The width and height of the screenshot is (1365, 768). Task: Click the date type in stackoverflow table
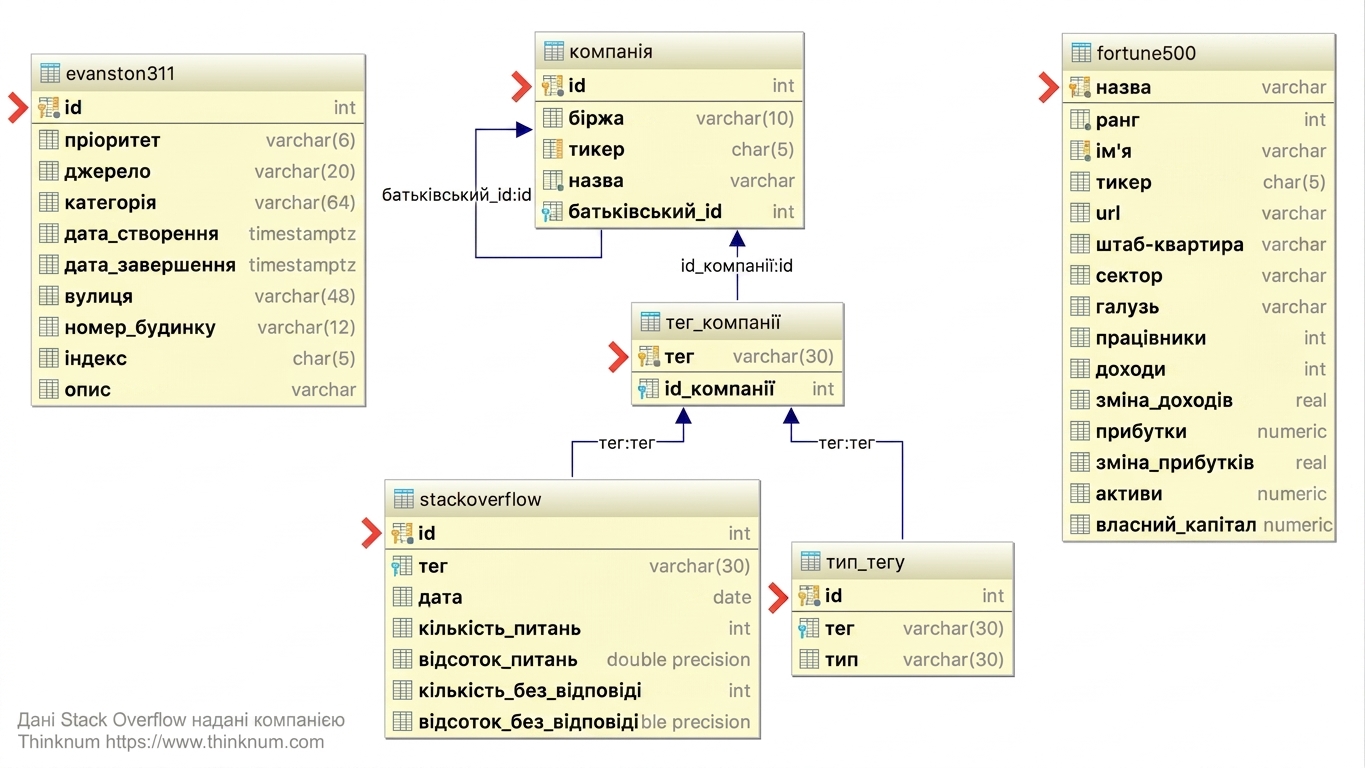tap(732, 597)
